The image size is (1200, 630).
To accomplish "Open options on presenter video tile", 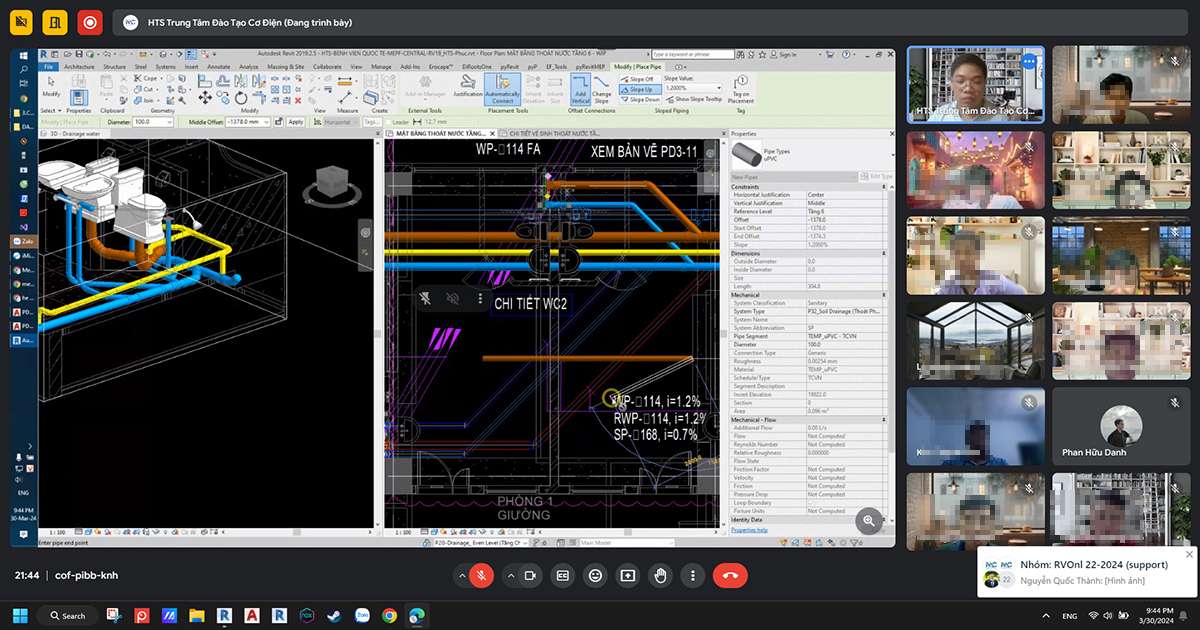I will [x=1029, y=61].
